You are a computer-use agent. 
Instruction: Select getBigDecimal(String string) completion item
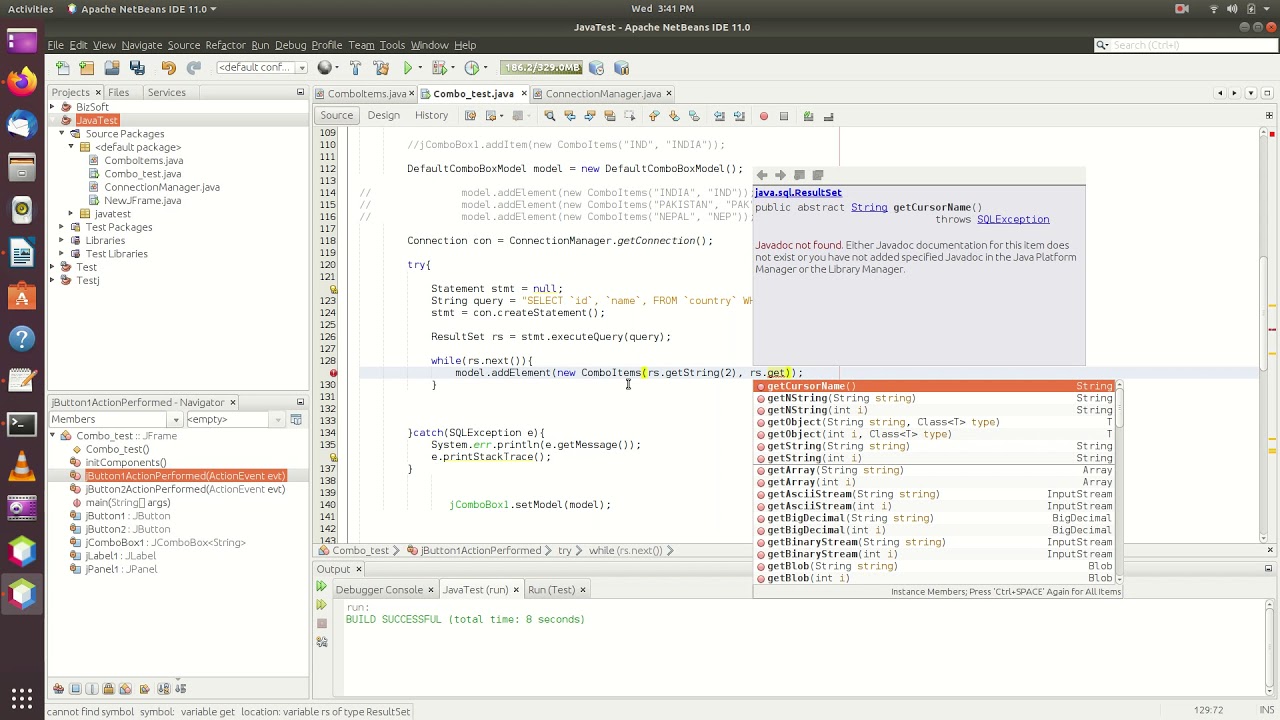click(934, 518)
